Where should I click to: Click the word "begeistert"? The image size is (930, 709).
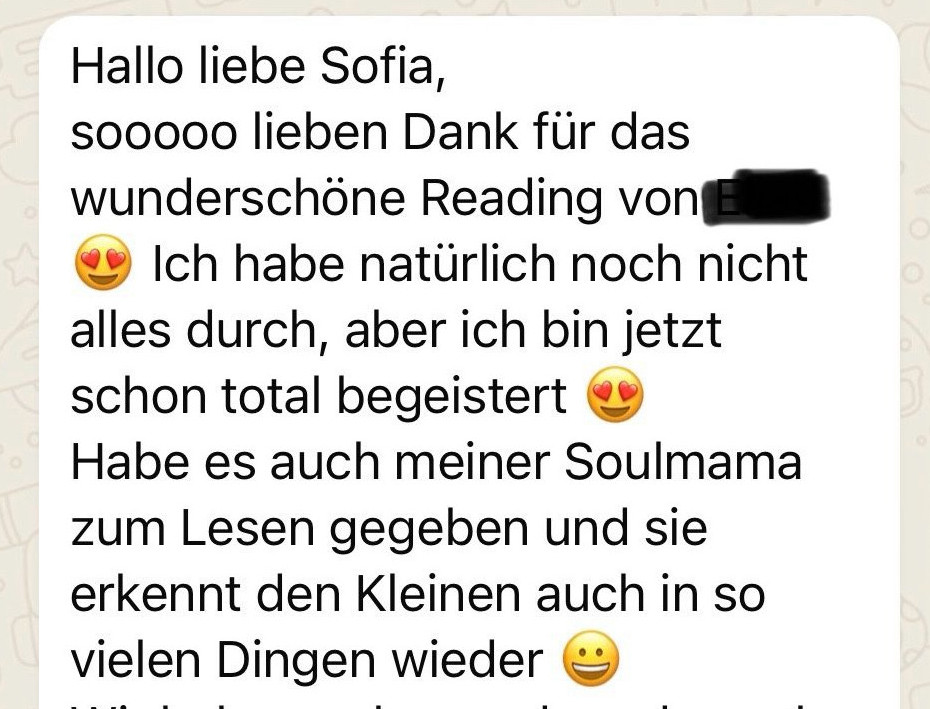(x=452, y=396)
